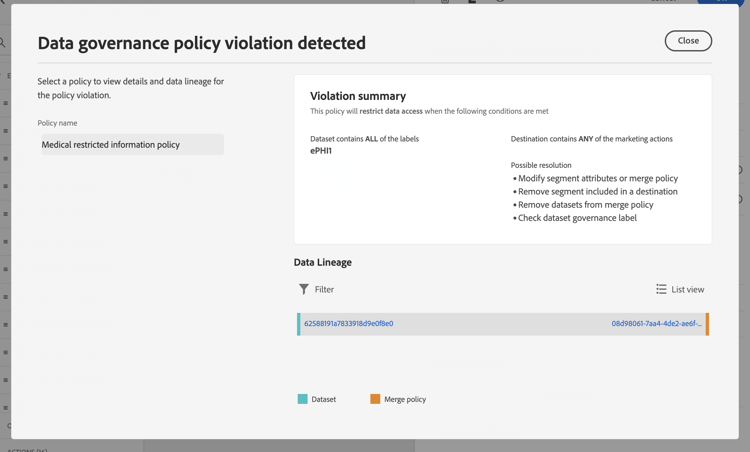Open merge policy 08d98061-7aa4 link
The image size is (750, 452).
pyautogui.click(x=656, y=324)
